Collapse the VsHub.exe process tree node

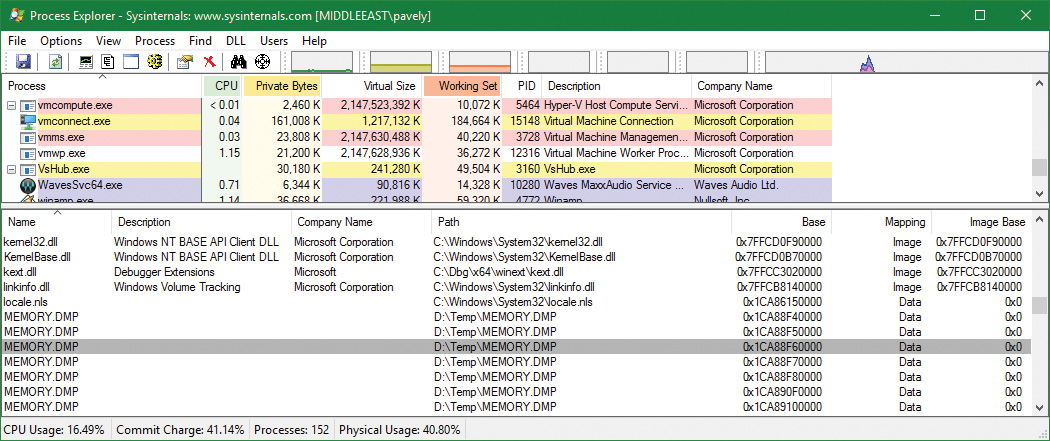coord(12,169)
